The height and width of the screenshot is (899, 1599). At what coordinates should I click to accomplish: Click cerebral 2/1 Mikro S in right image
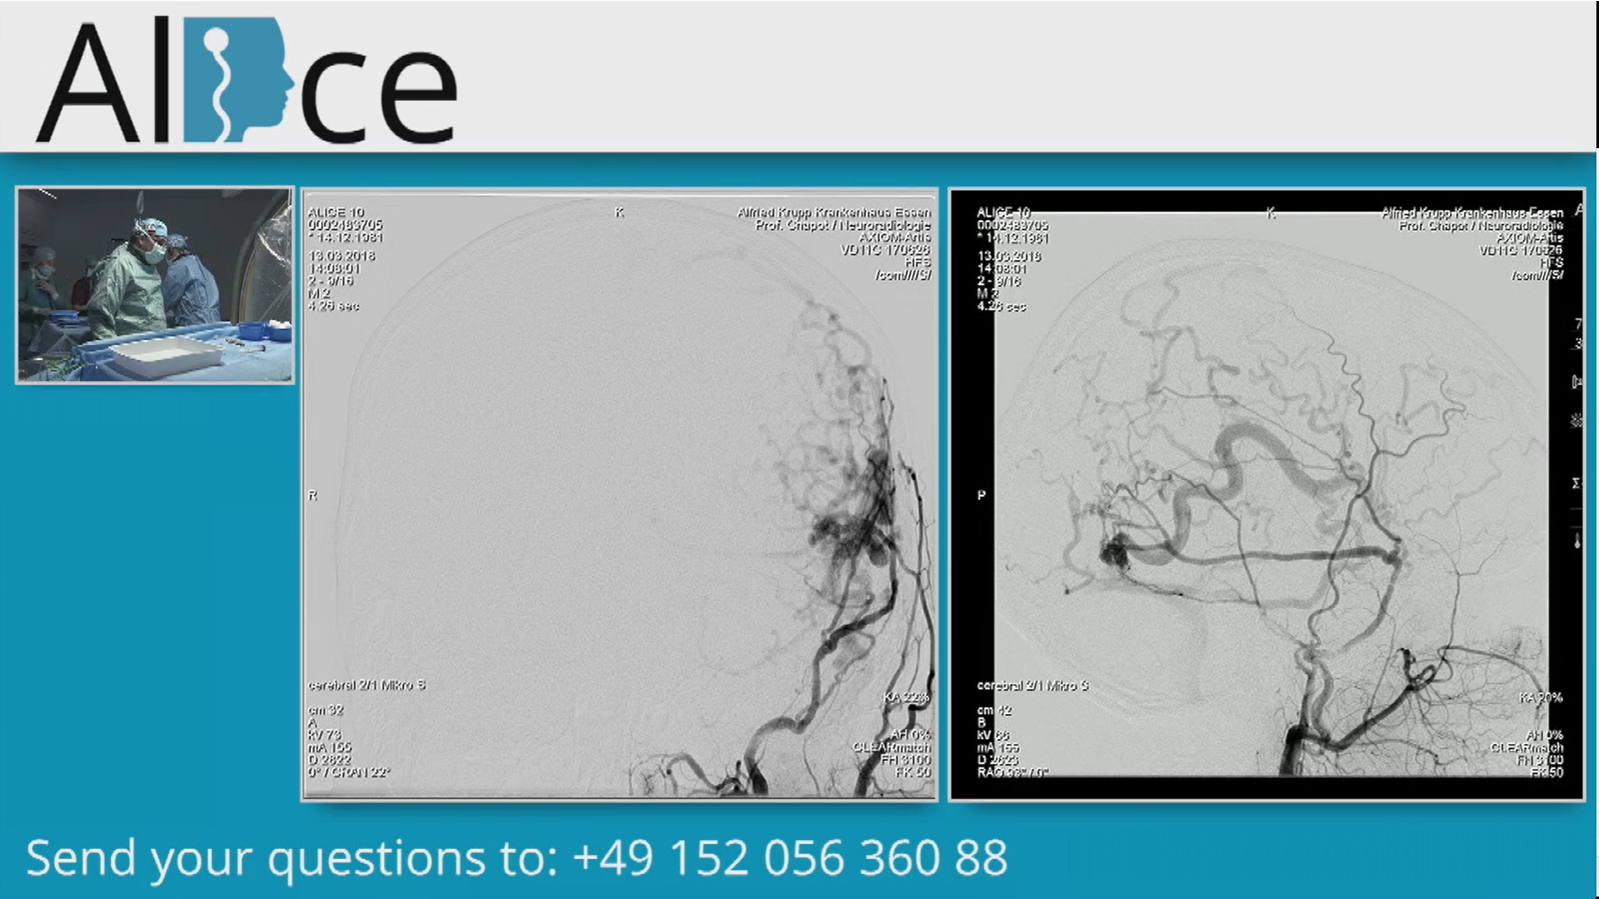(1032, 685)
